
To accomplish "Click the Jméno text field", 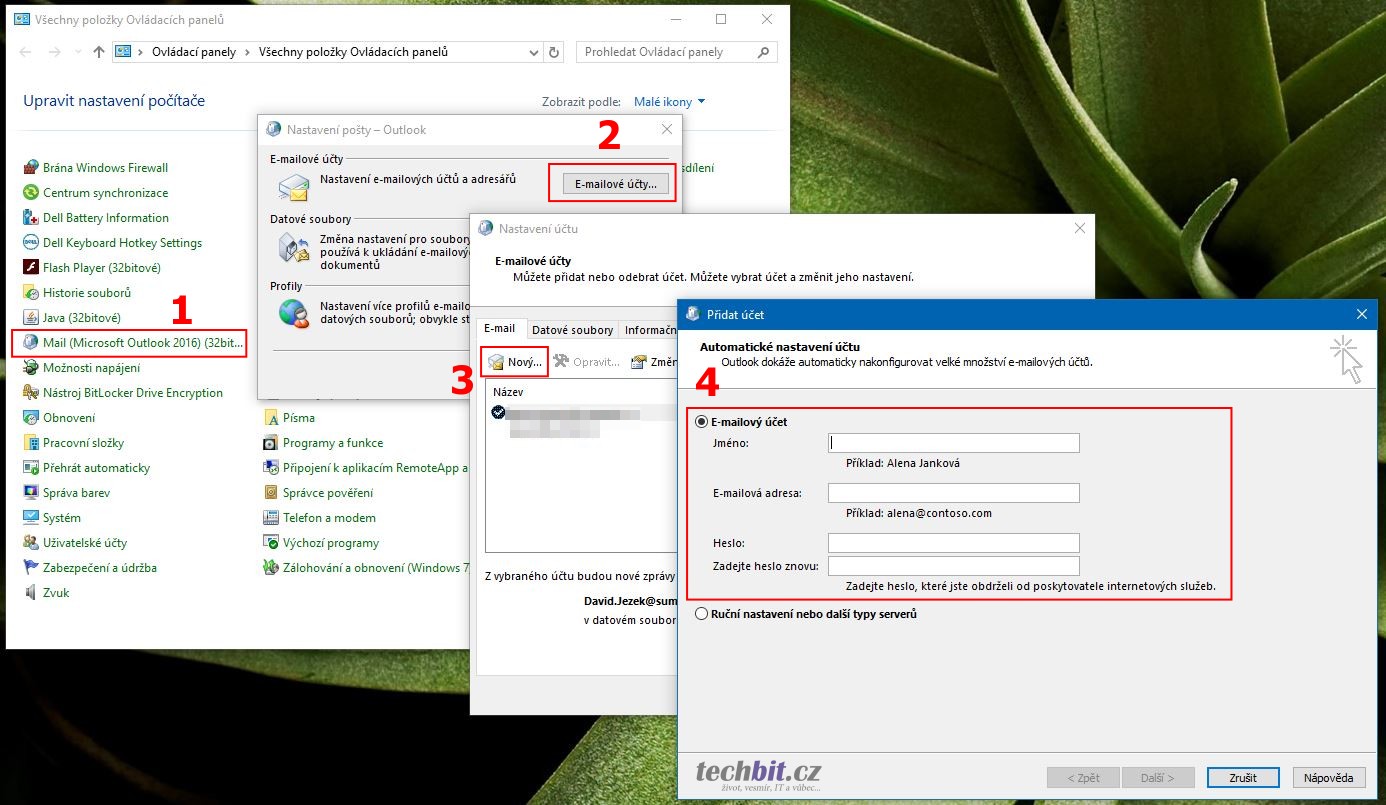I will pos(953,443).
